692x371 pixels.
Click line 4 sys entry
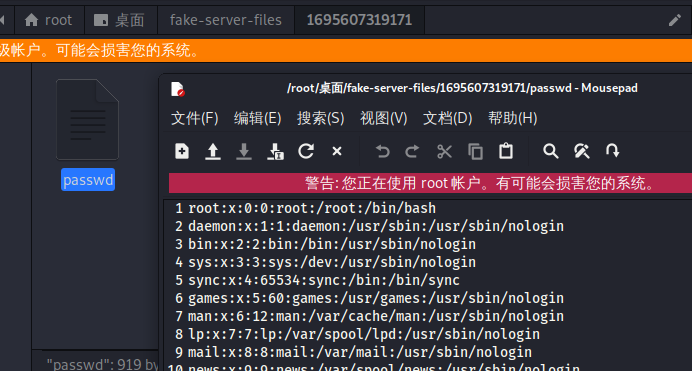point(332,262)
